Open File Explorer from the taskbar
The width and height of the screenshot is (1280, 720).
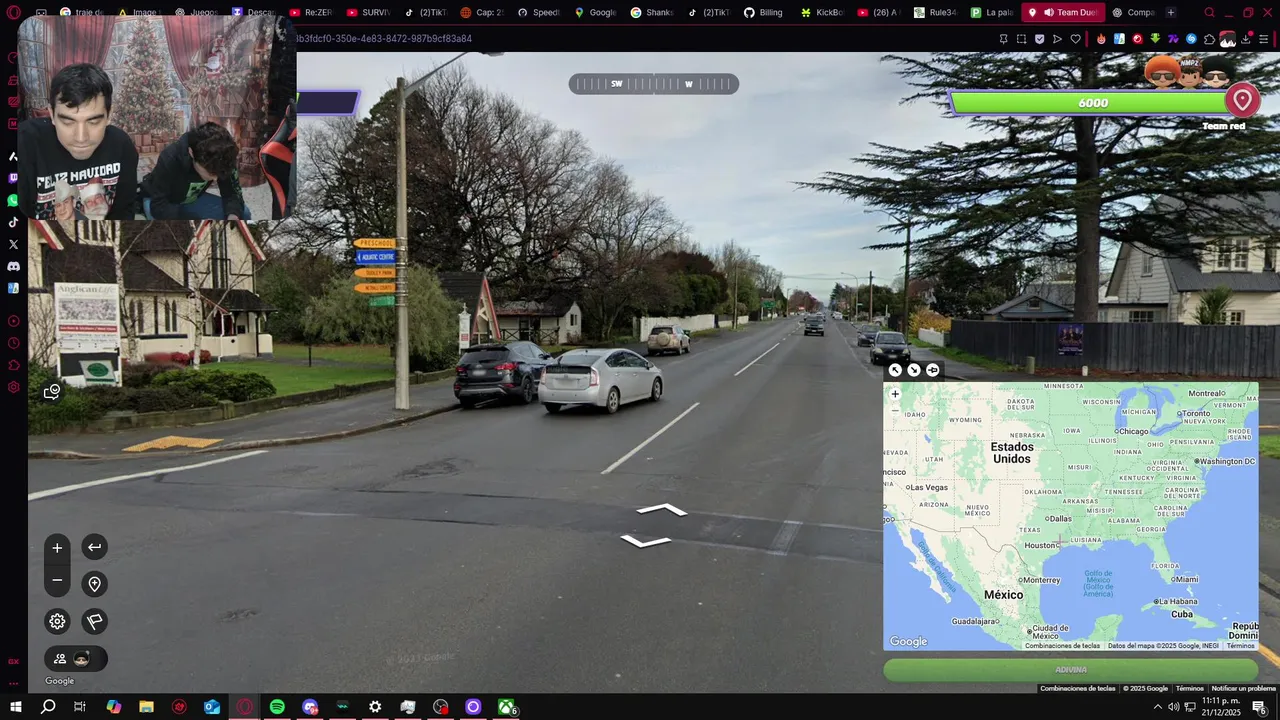click(x=146, y=707)
